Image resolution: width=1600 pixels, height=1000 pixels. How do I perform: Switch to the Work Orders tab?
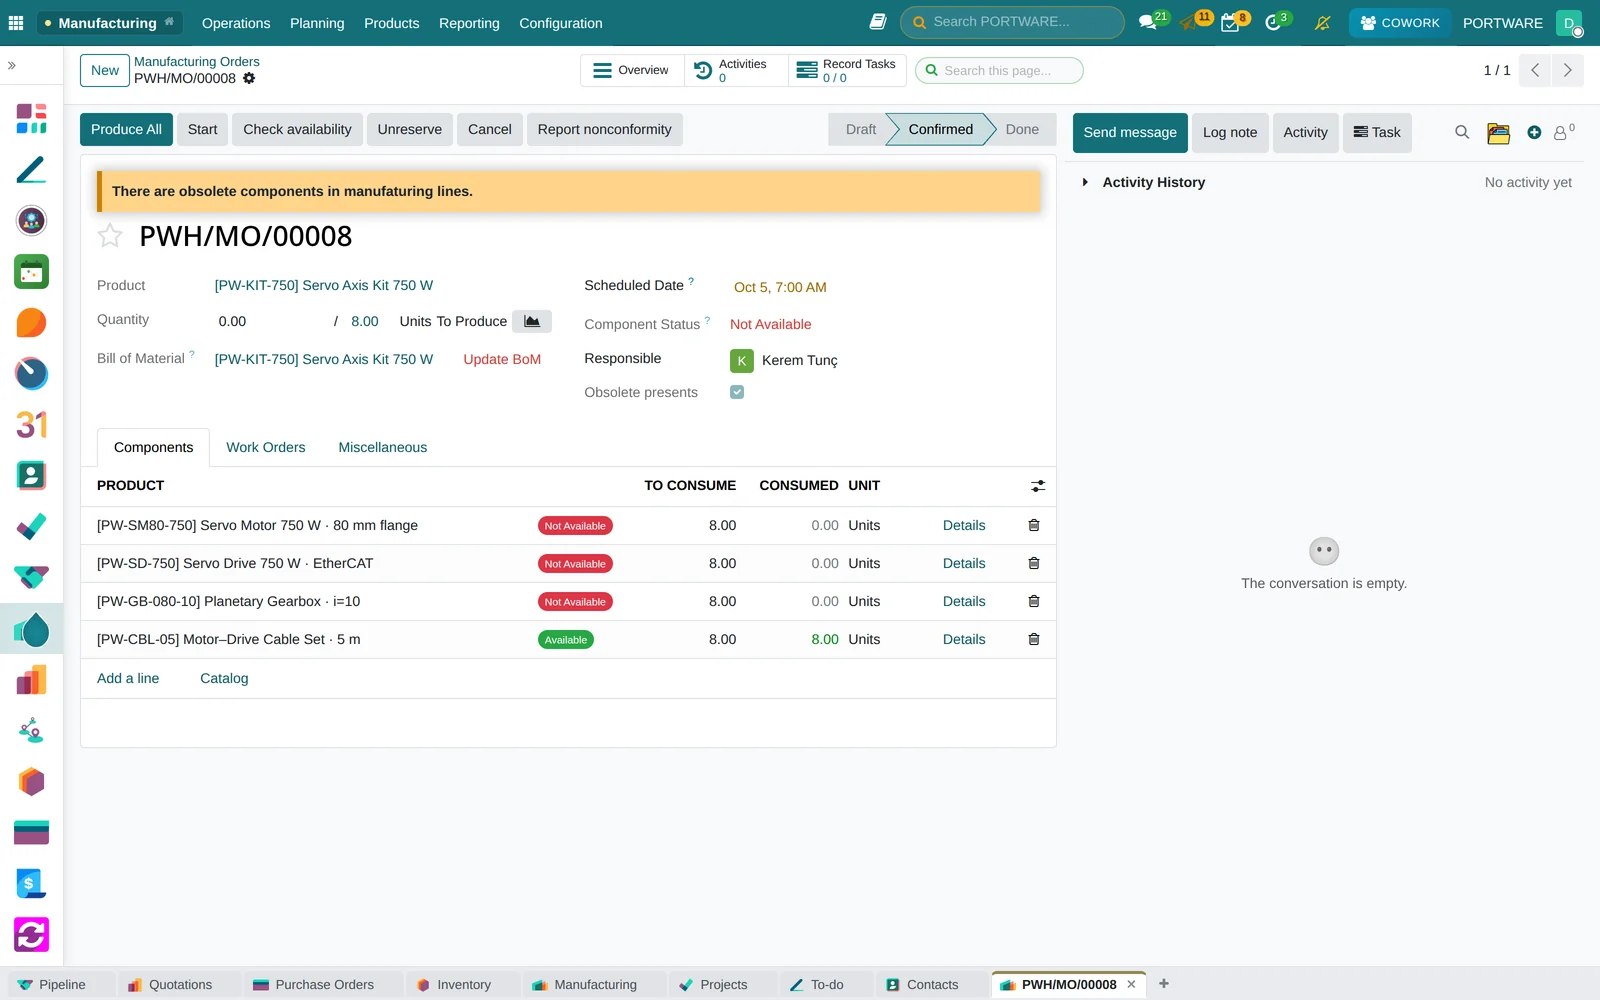tap(266, 447)
